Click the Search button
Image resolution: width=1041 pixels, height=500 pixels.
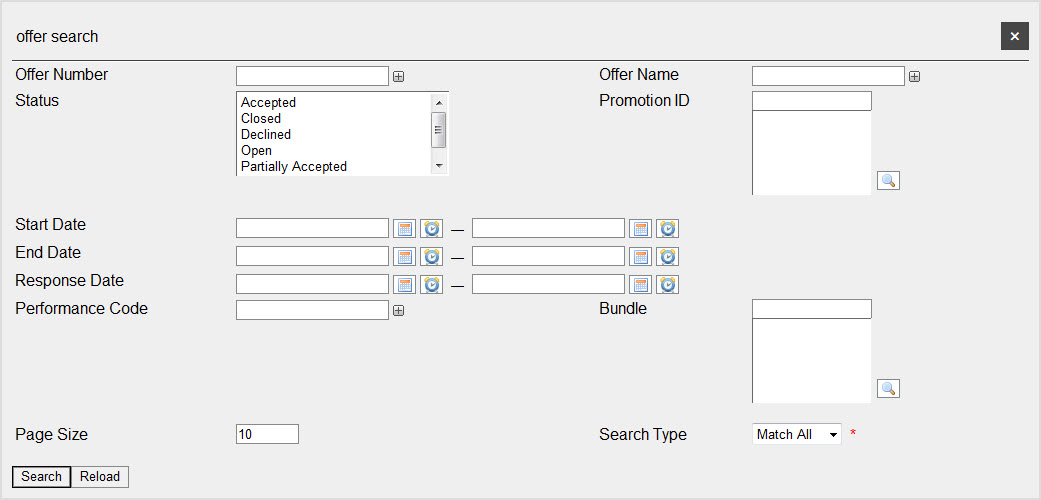tap(41, 477)
